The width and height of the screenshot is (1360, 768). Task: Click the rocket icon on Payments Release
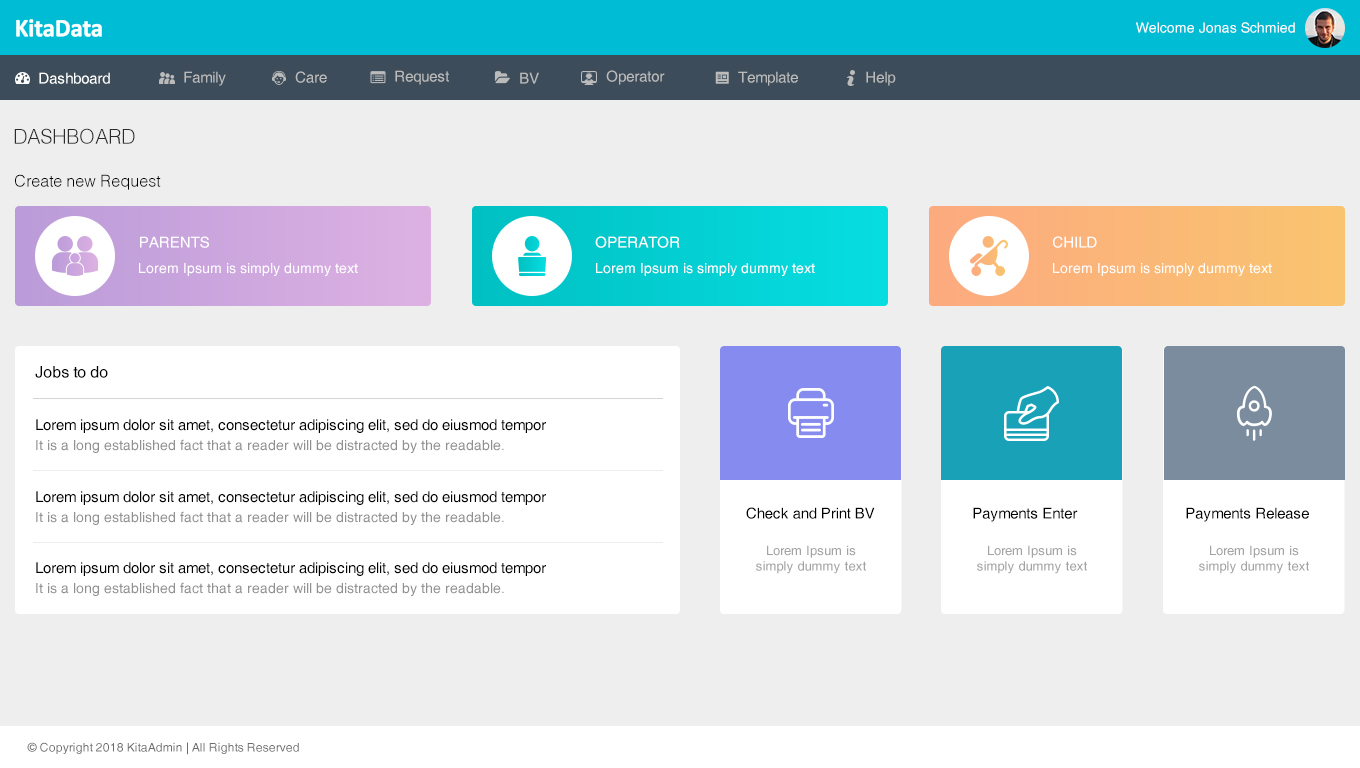pyautogui.click(x=1254, y=413)
